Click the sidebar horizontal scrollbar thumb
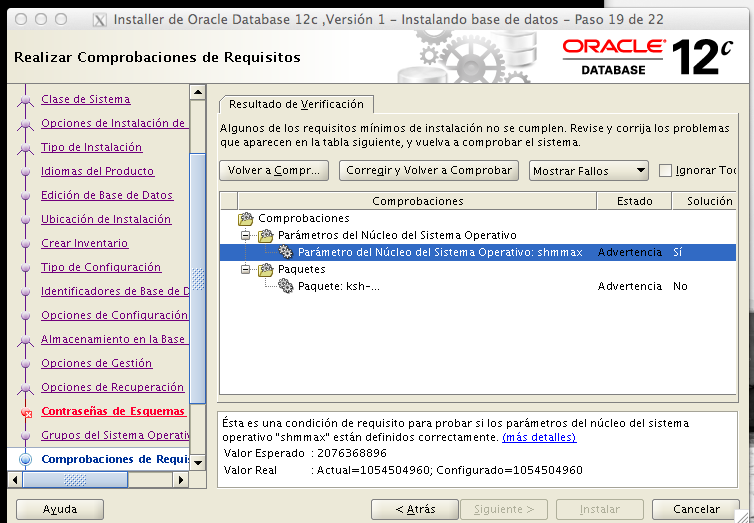 75,480
